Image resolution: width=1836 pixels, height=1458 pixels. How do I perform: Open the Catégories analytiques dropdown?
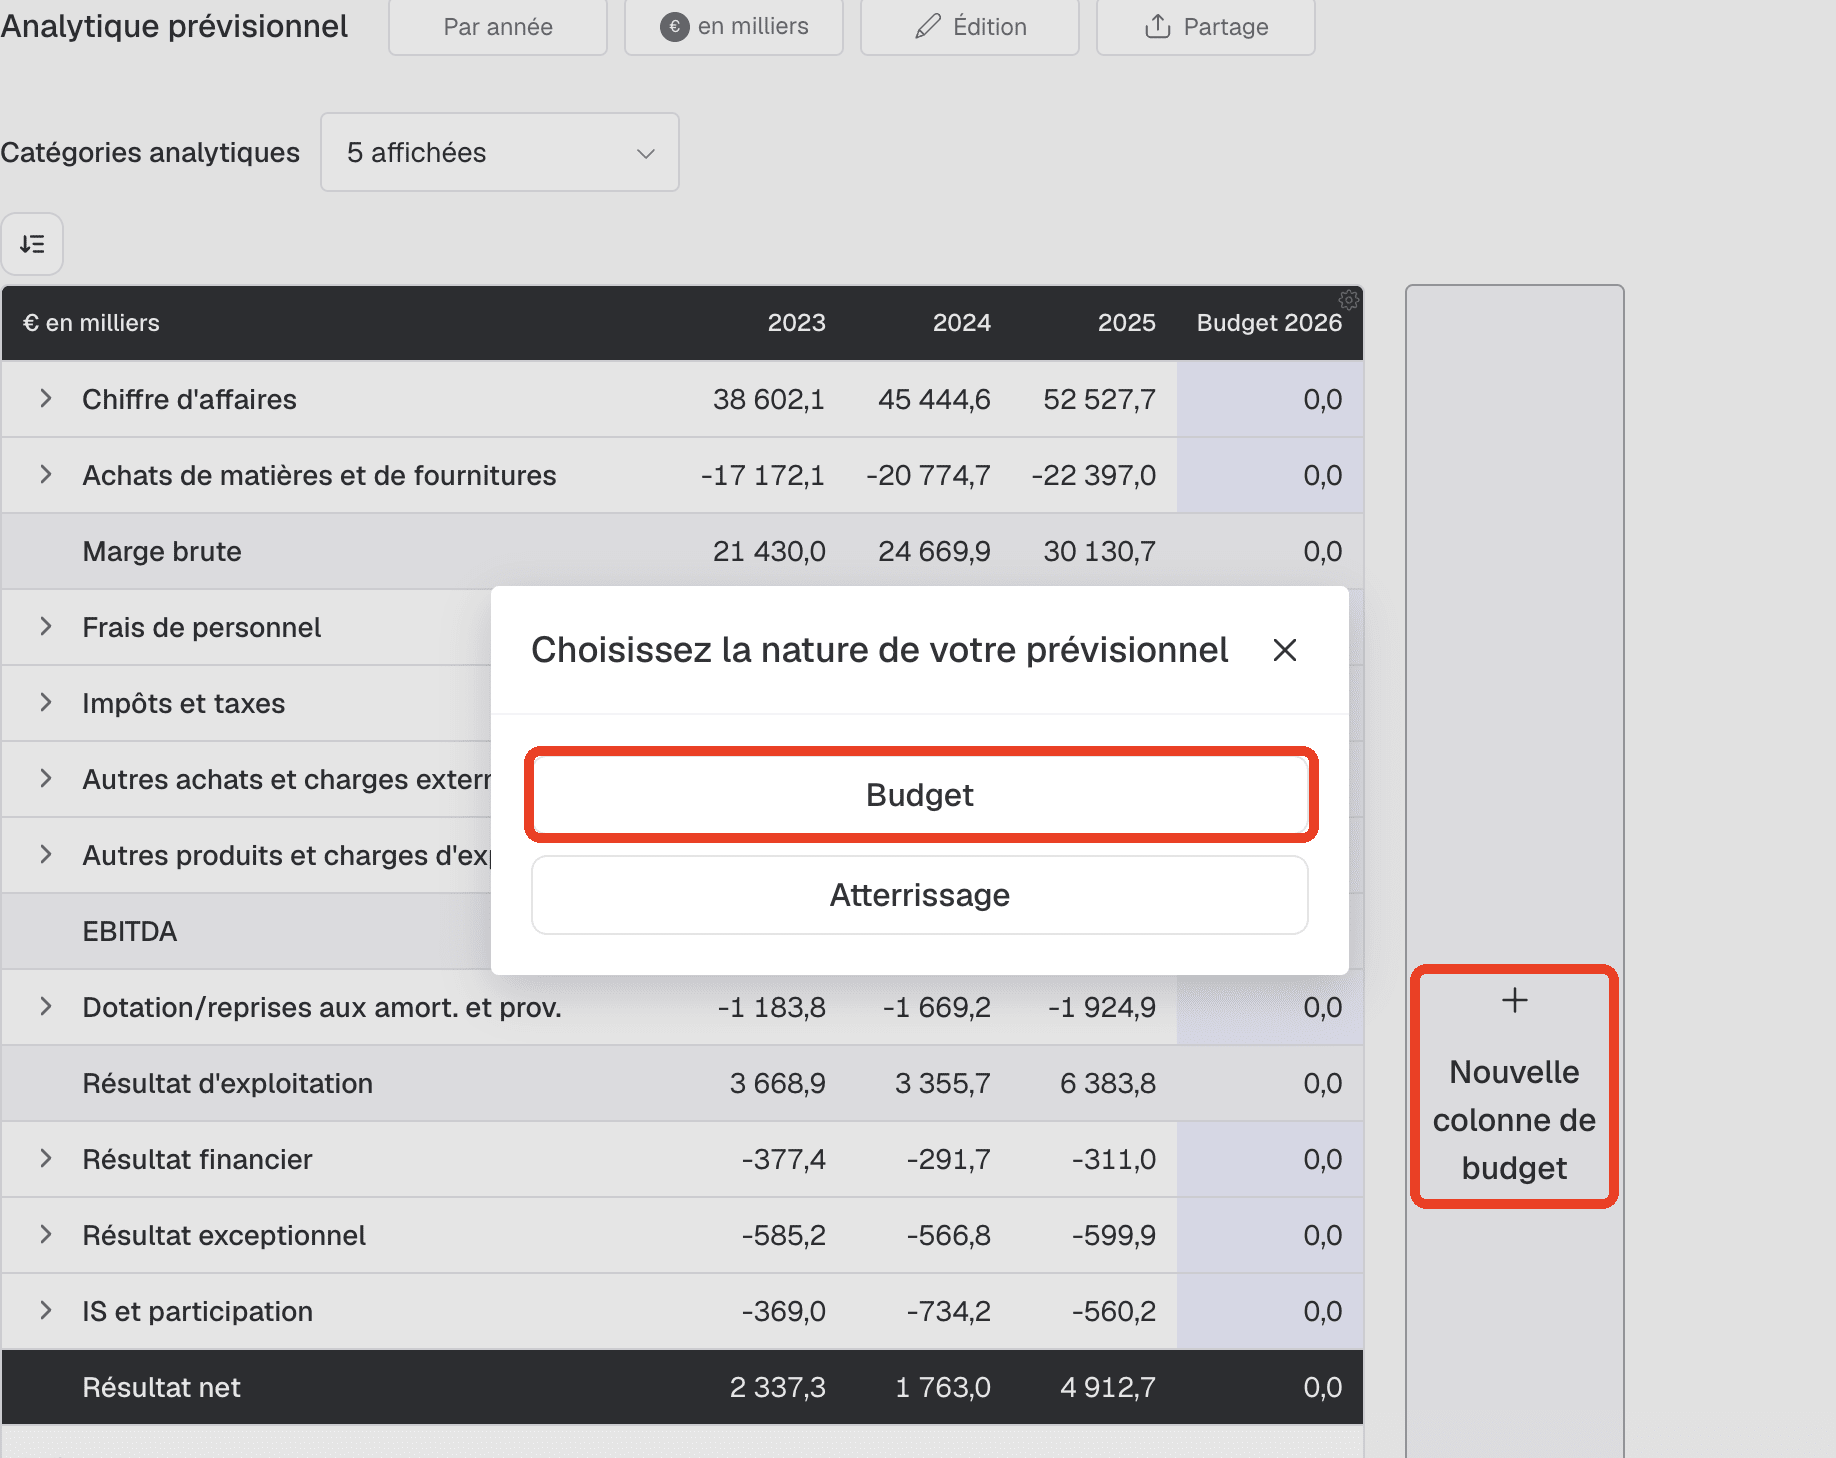tap(500, 152)
